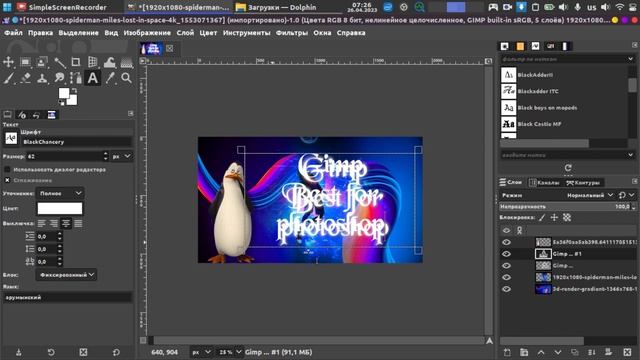Select the Unified Transform tool (grid icon)
Viewport: 640px width, 360px height.
click(x=93, y=62)
